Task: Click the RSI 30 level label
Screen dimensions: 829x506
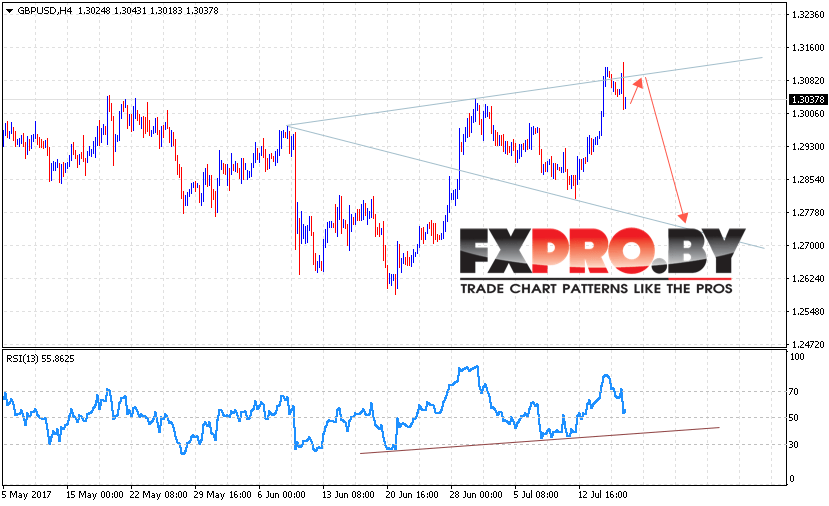Action: [794, 445]
